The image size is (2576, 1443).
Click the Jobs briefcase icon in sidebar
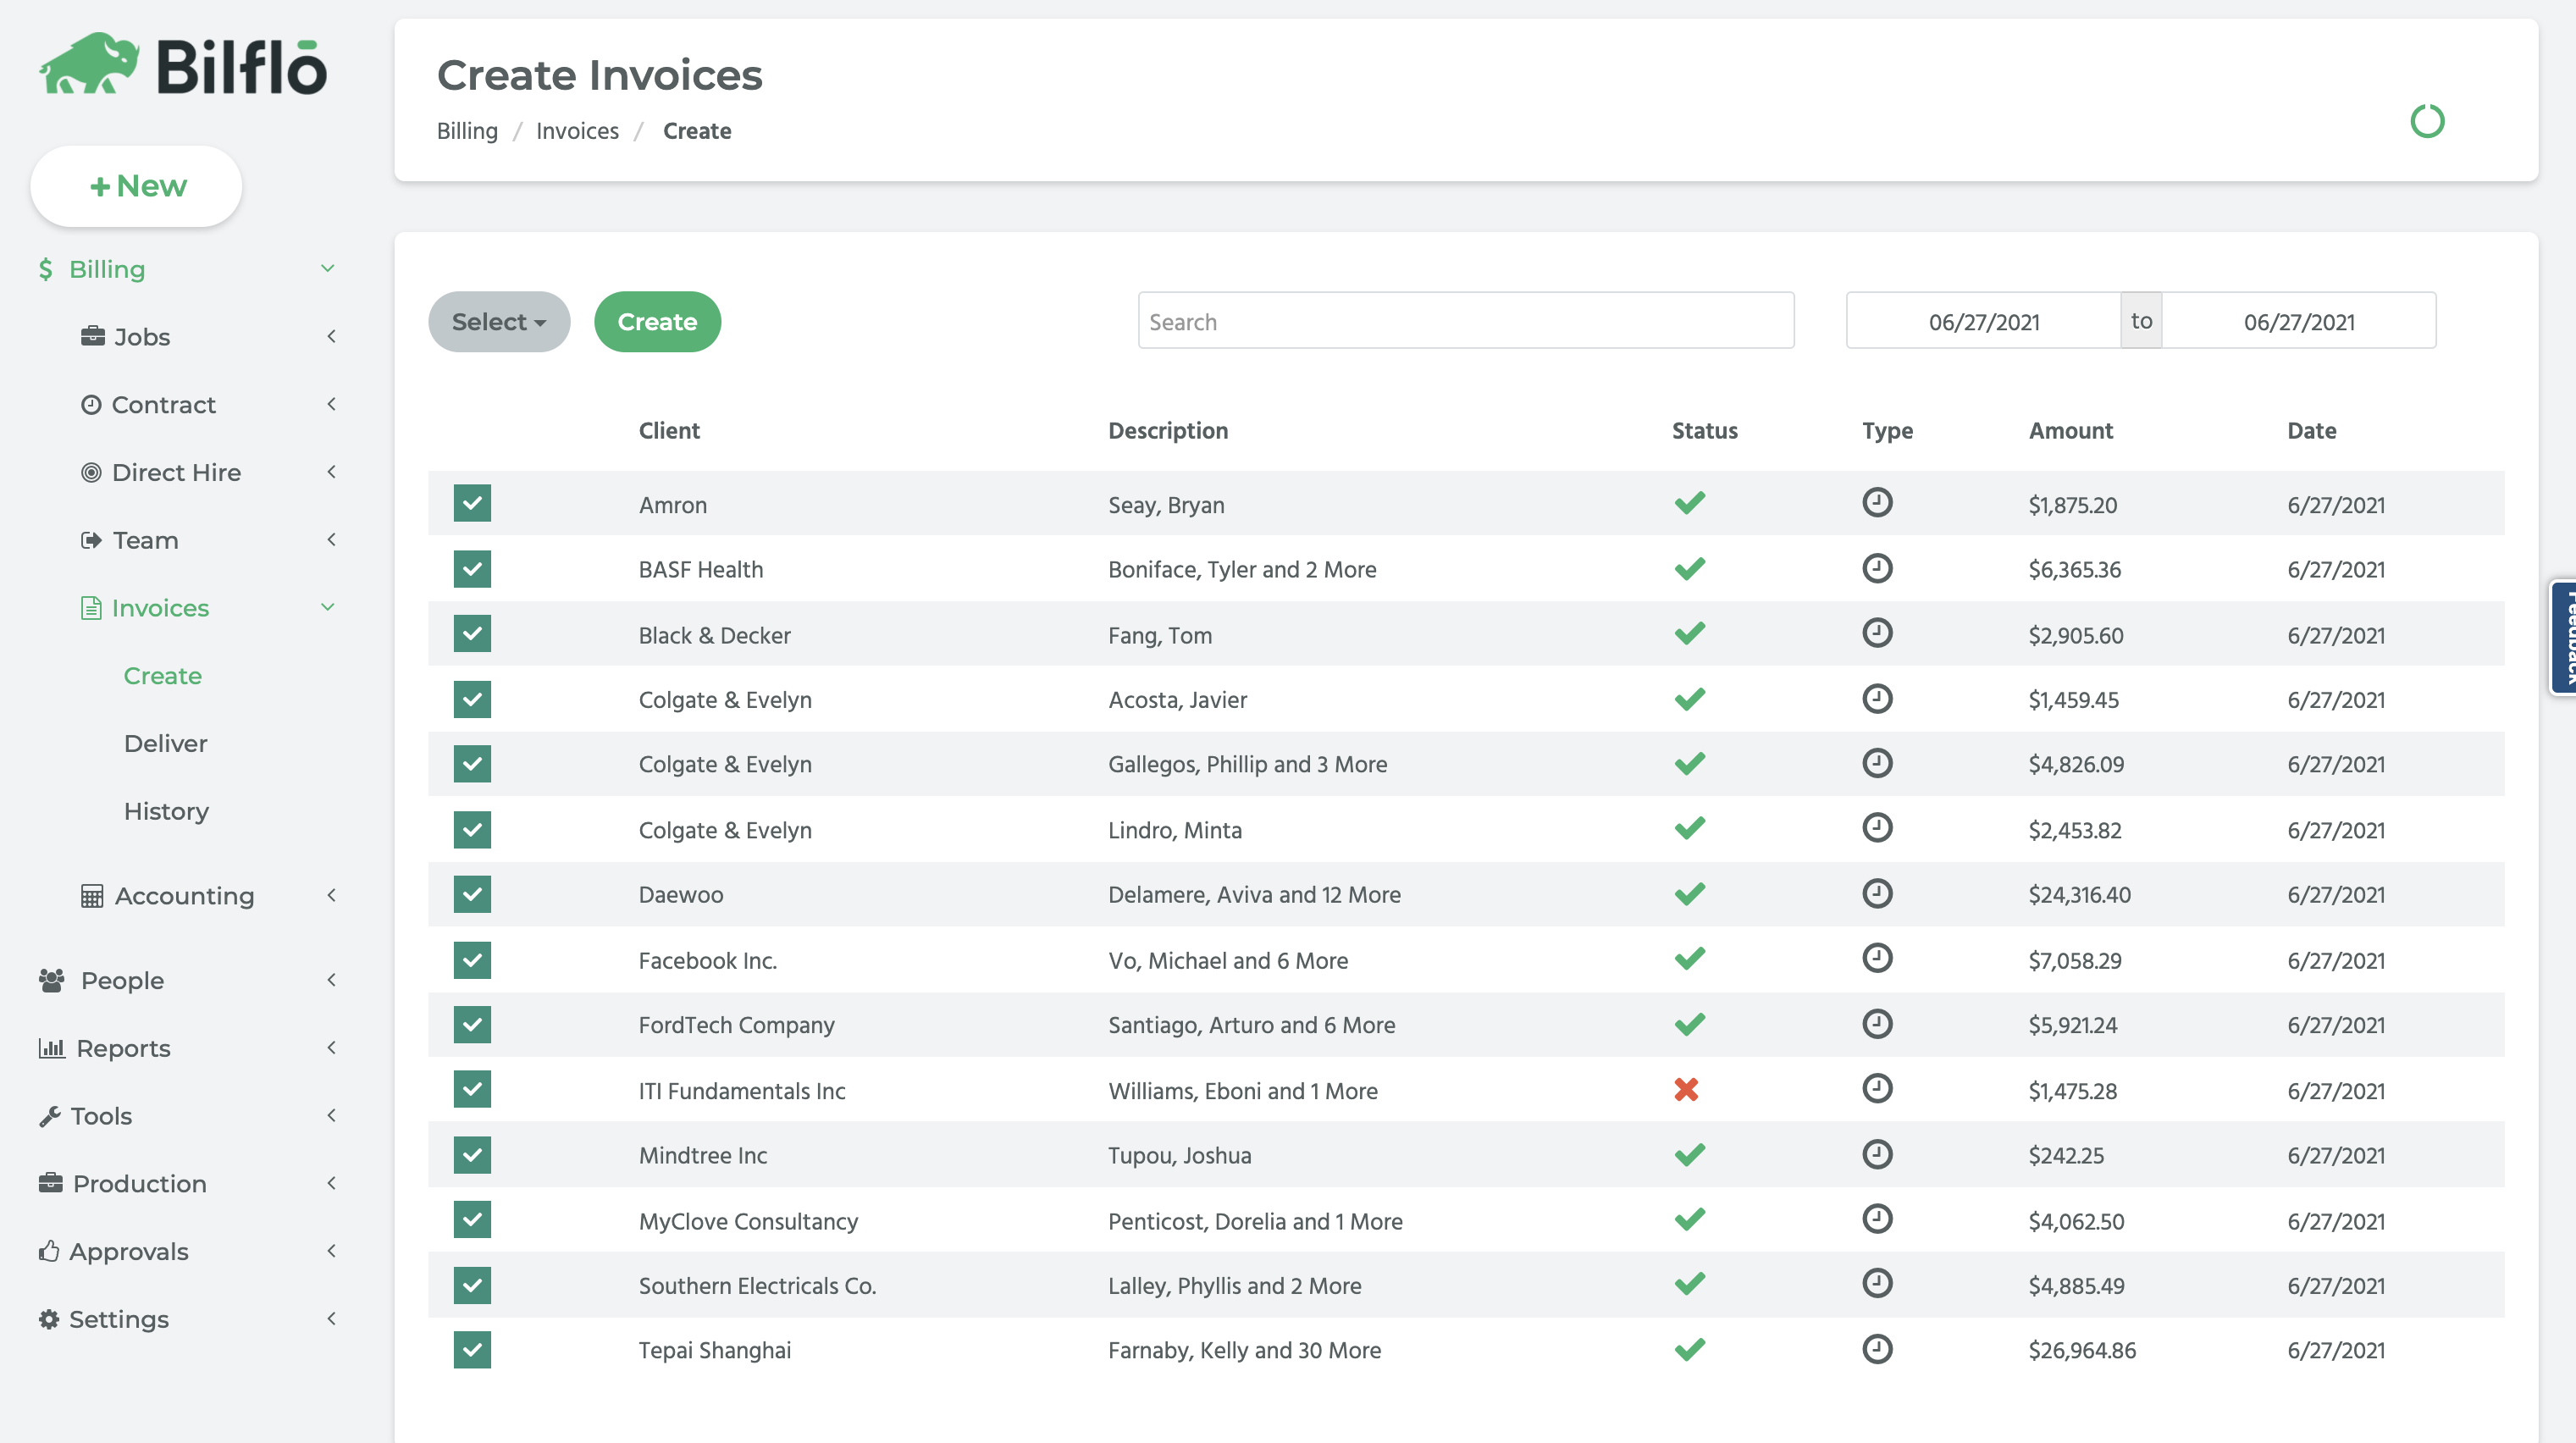click(92, 336)
